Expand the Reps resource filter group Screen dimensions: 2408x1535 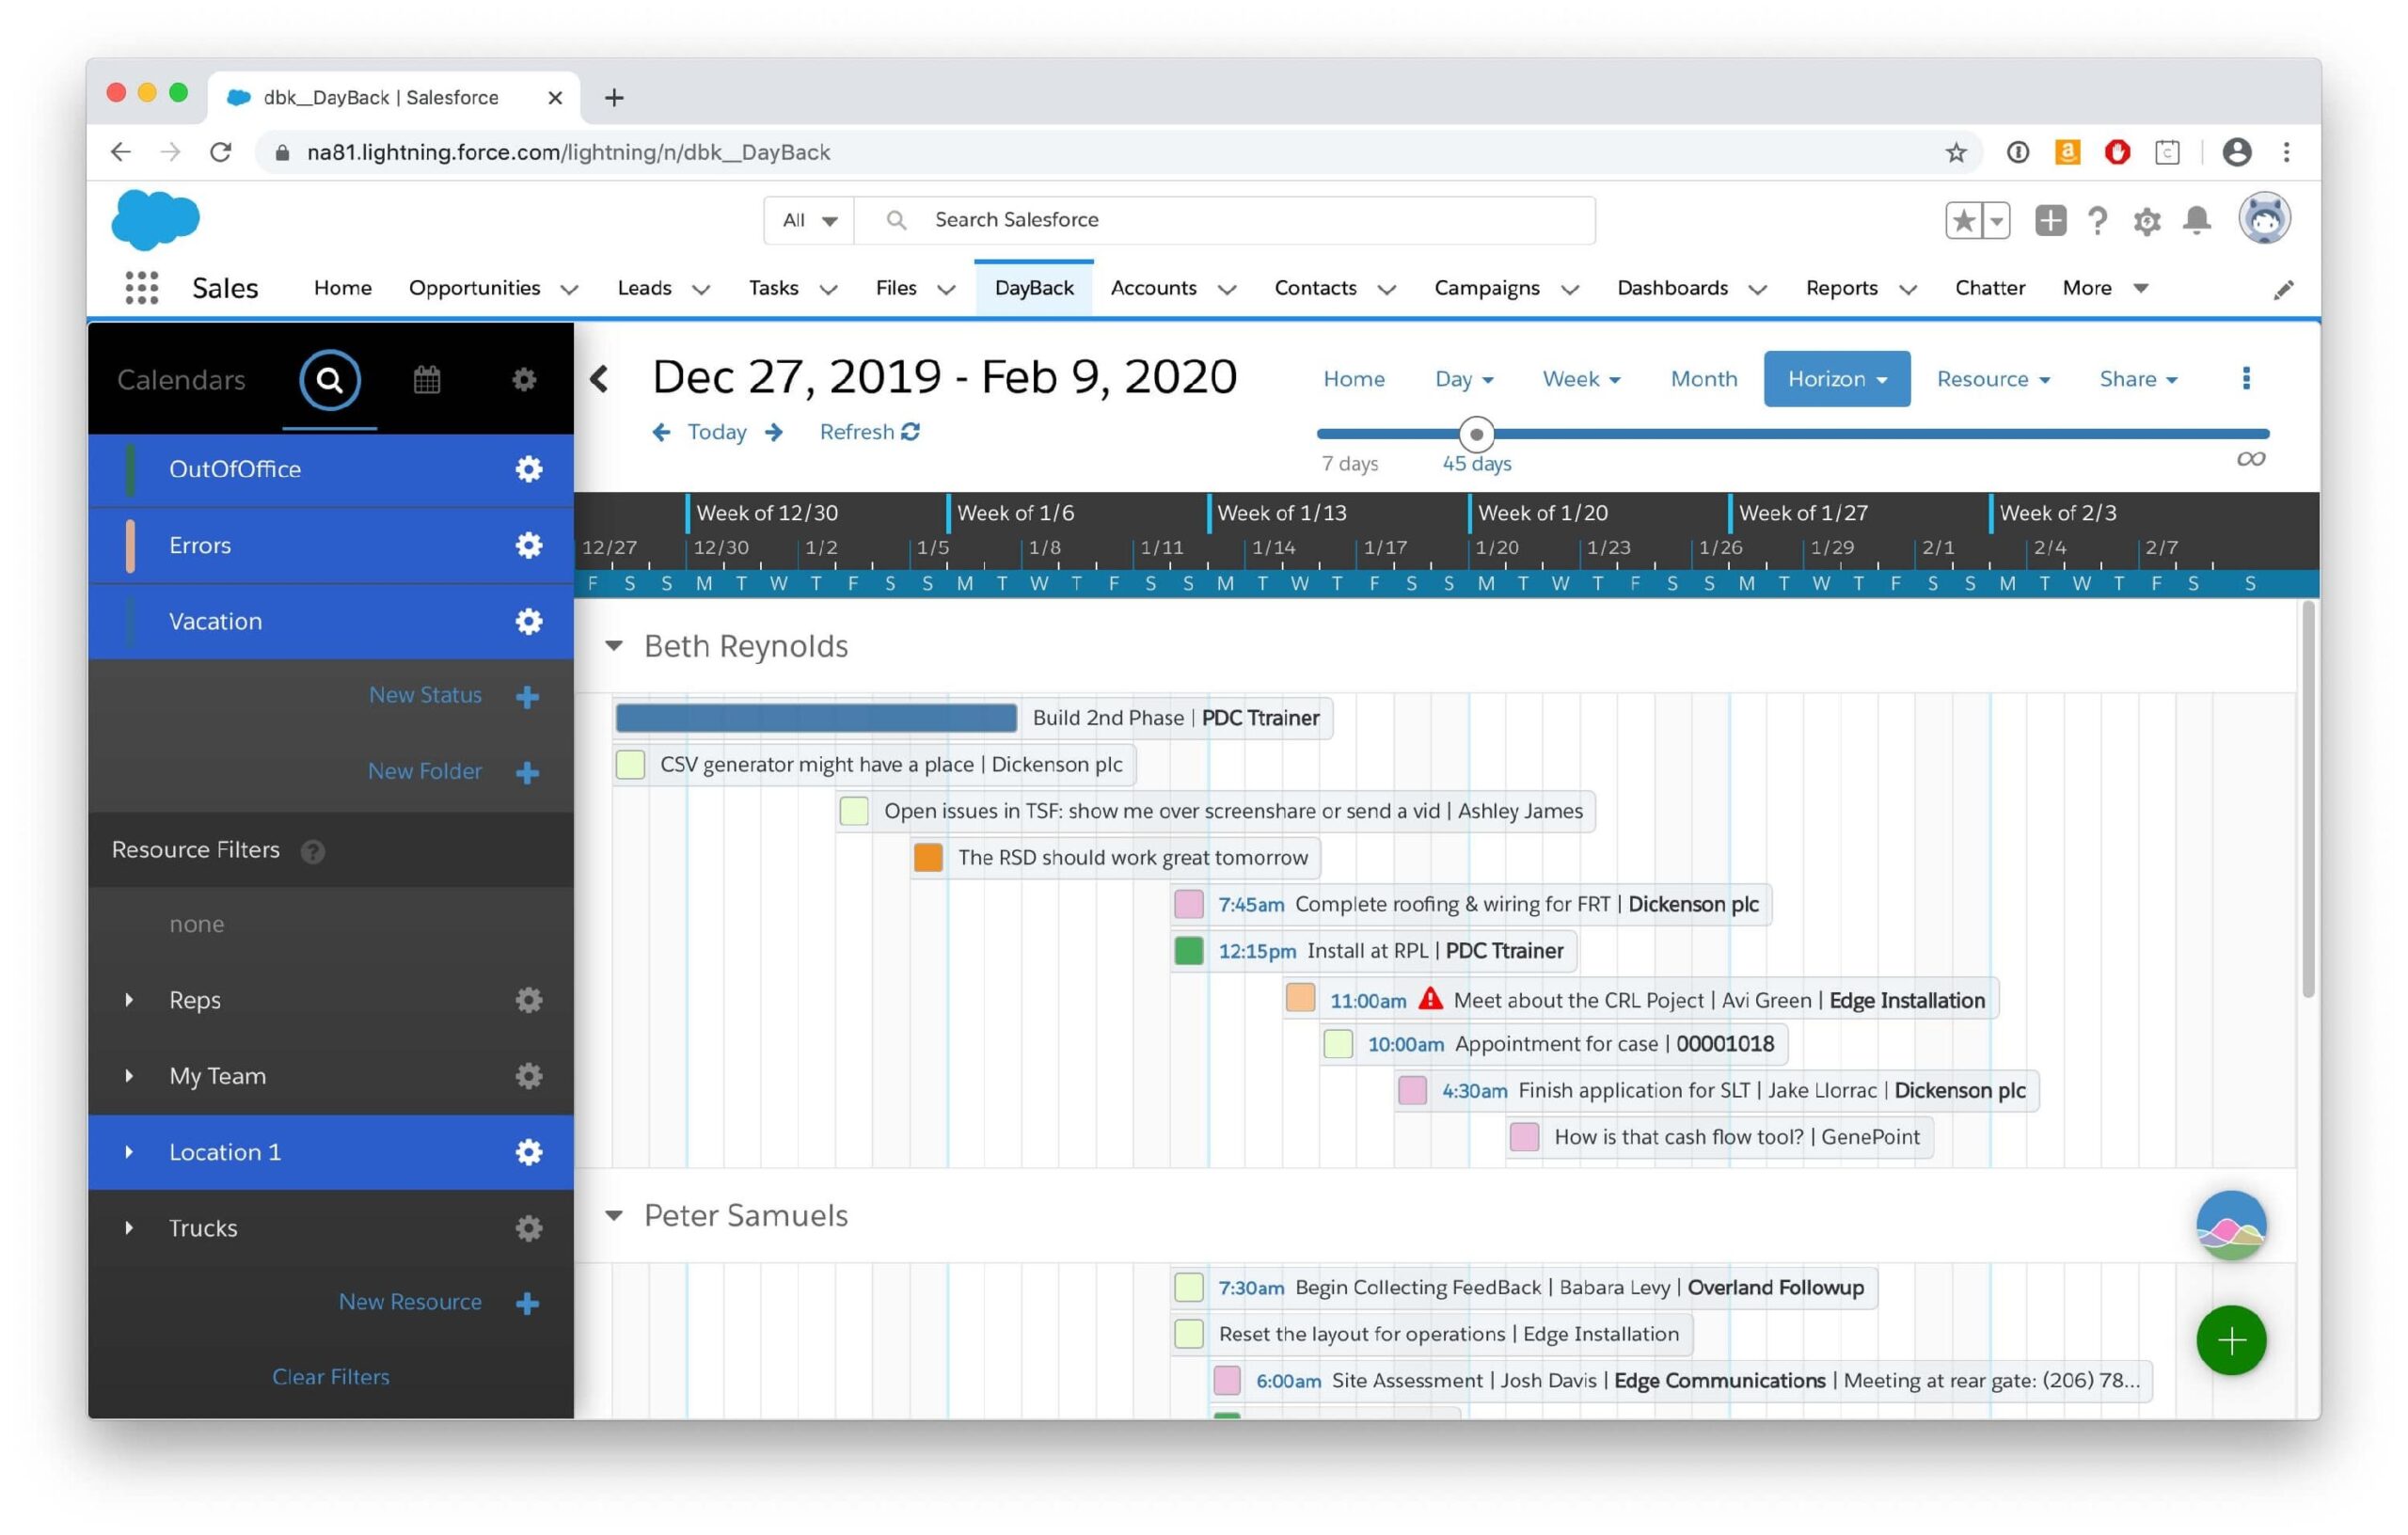click(128, 999)
